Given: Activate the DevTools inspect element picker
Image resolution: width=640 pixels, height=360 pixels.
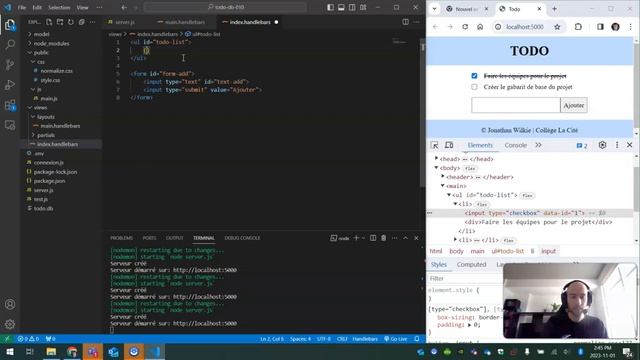Looking at the screenshot, I should tap(434, 145).
